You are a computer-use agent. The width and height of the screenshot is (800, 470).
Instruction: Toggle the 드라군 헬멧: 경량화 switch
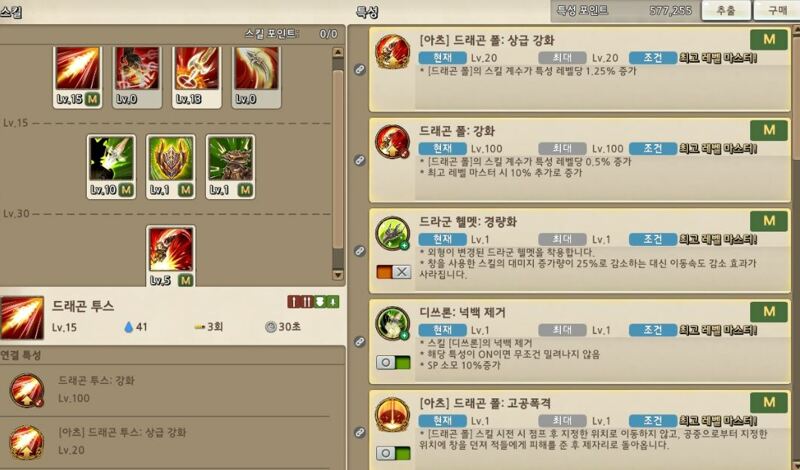(x=393, y=272)
